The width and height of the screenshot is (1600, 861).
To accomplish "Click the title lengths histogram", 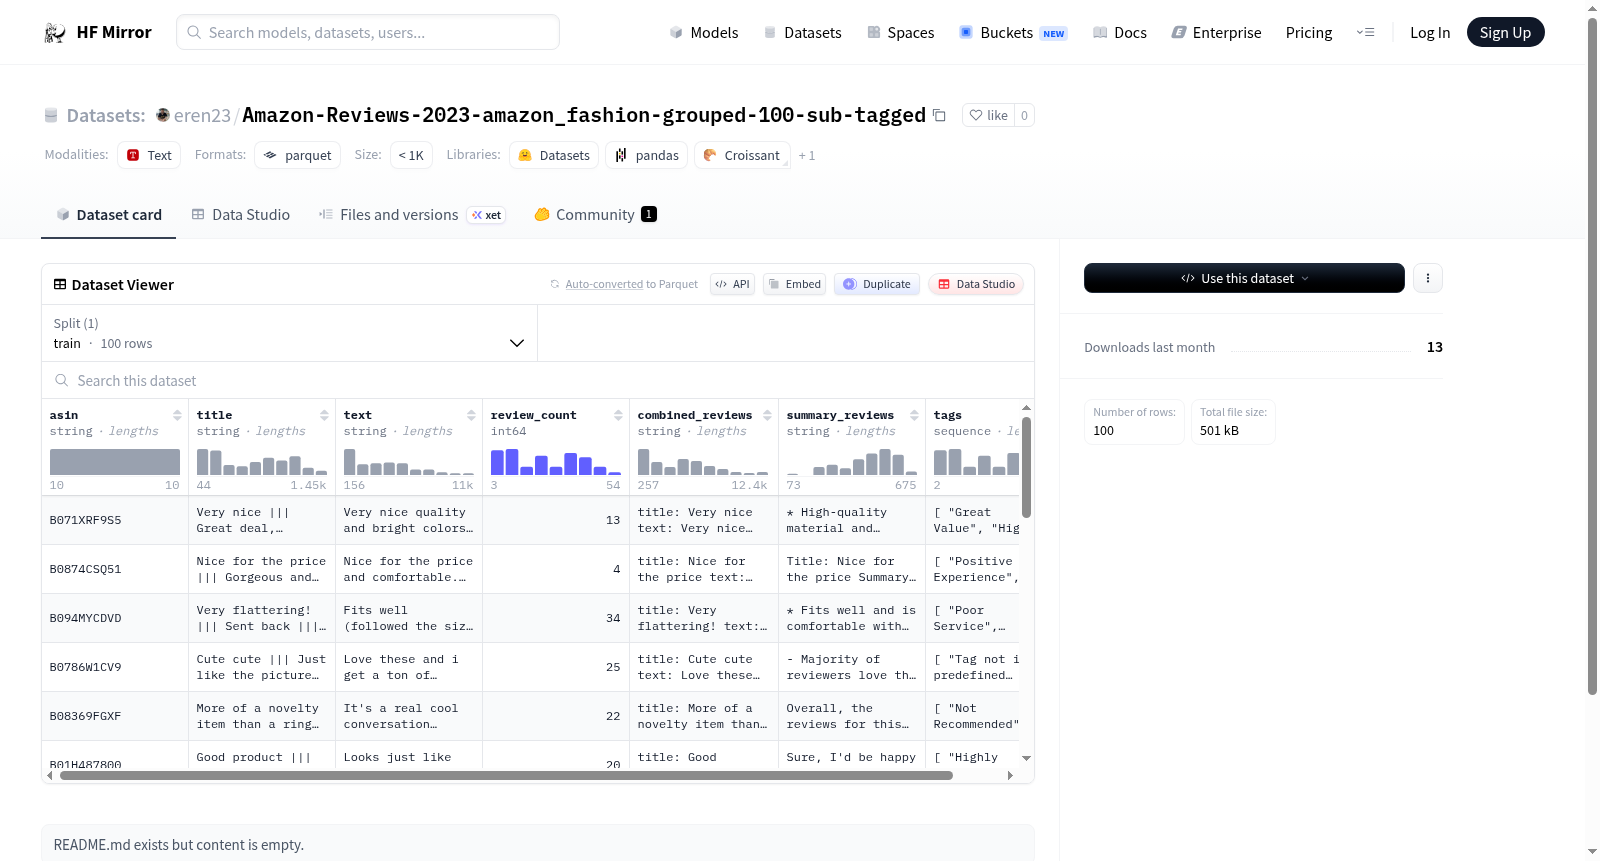I will coord(262,462).
